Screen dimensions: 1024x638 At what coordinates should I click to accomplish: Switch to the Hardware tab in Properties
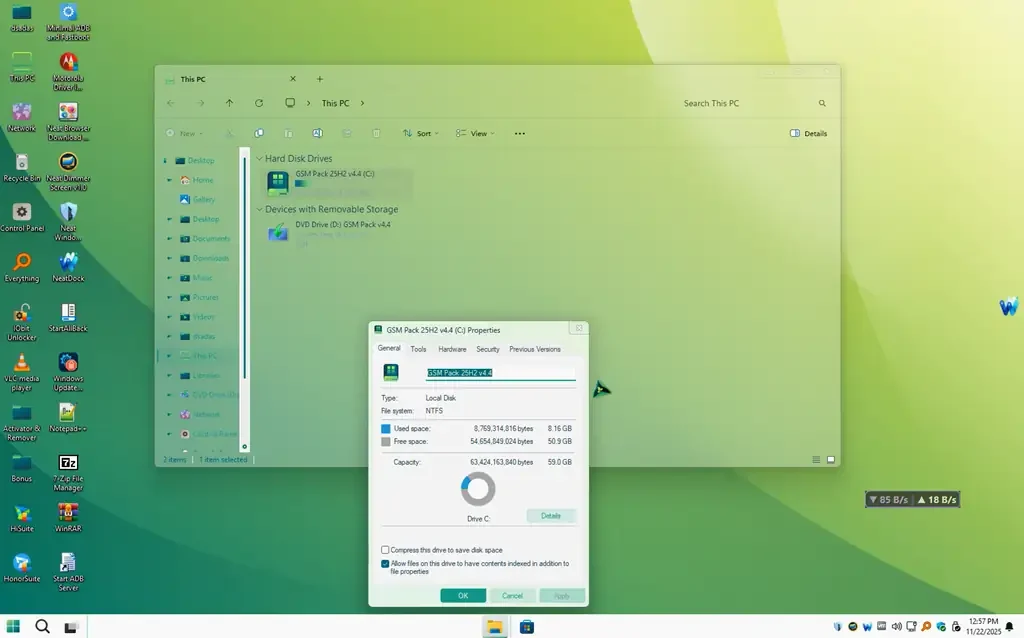pos(452,349)
